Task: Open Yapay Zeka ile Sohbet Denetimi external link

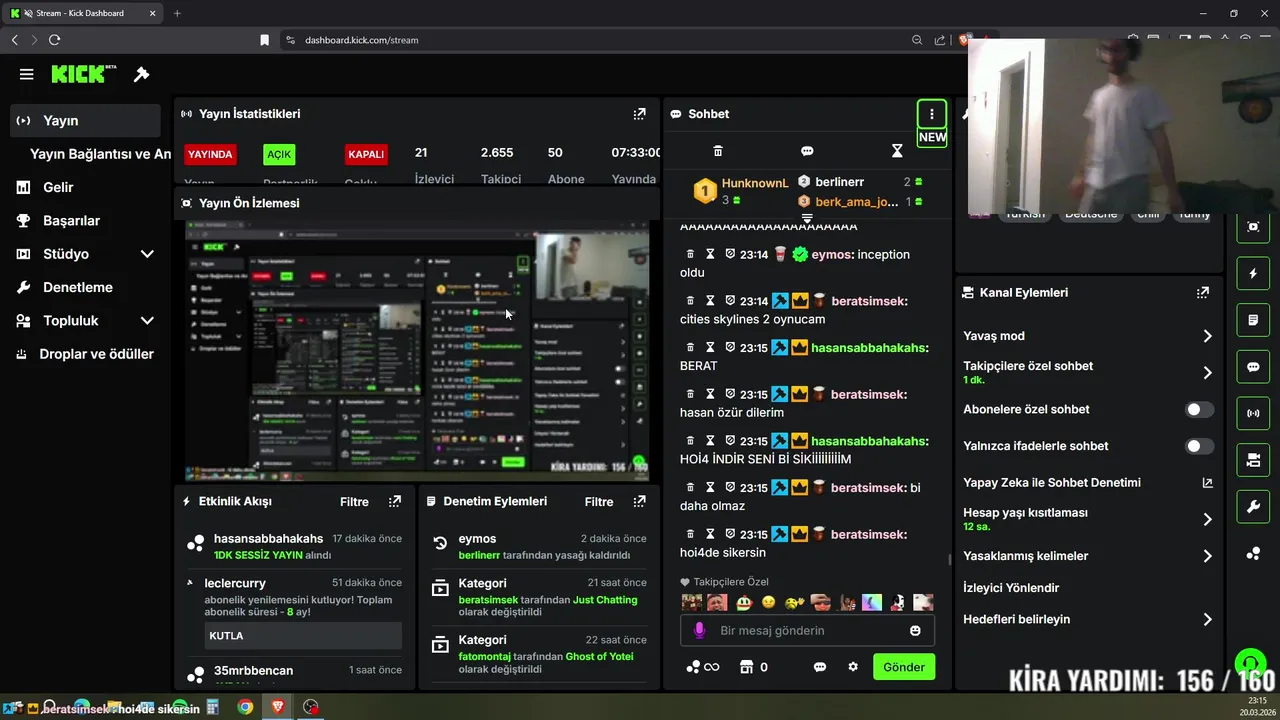Action: point(1207,482)
